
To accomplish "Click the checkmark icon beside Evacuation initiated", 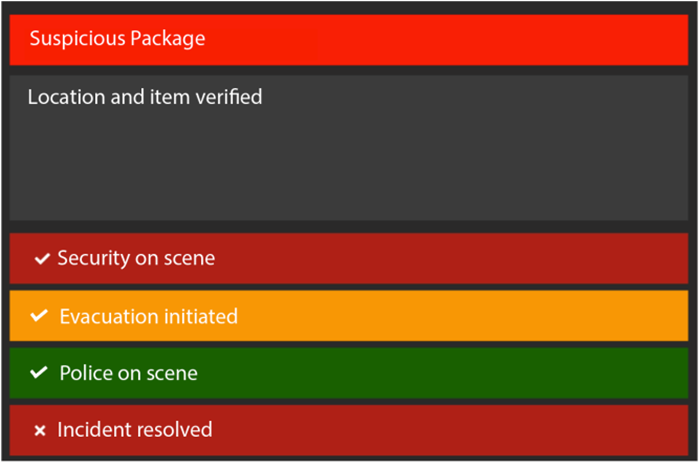I will click(39, 316).
